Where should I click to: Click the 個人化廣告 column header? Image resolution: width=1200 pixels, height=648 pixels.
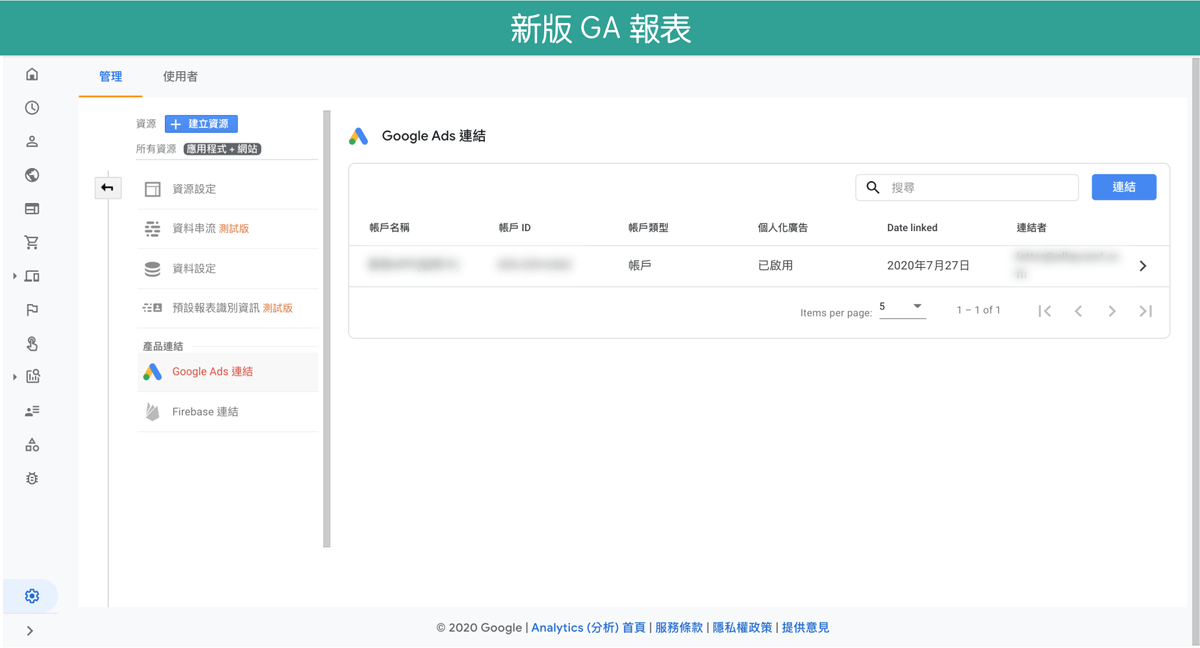point(783,228)
